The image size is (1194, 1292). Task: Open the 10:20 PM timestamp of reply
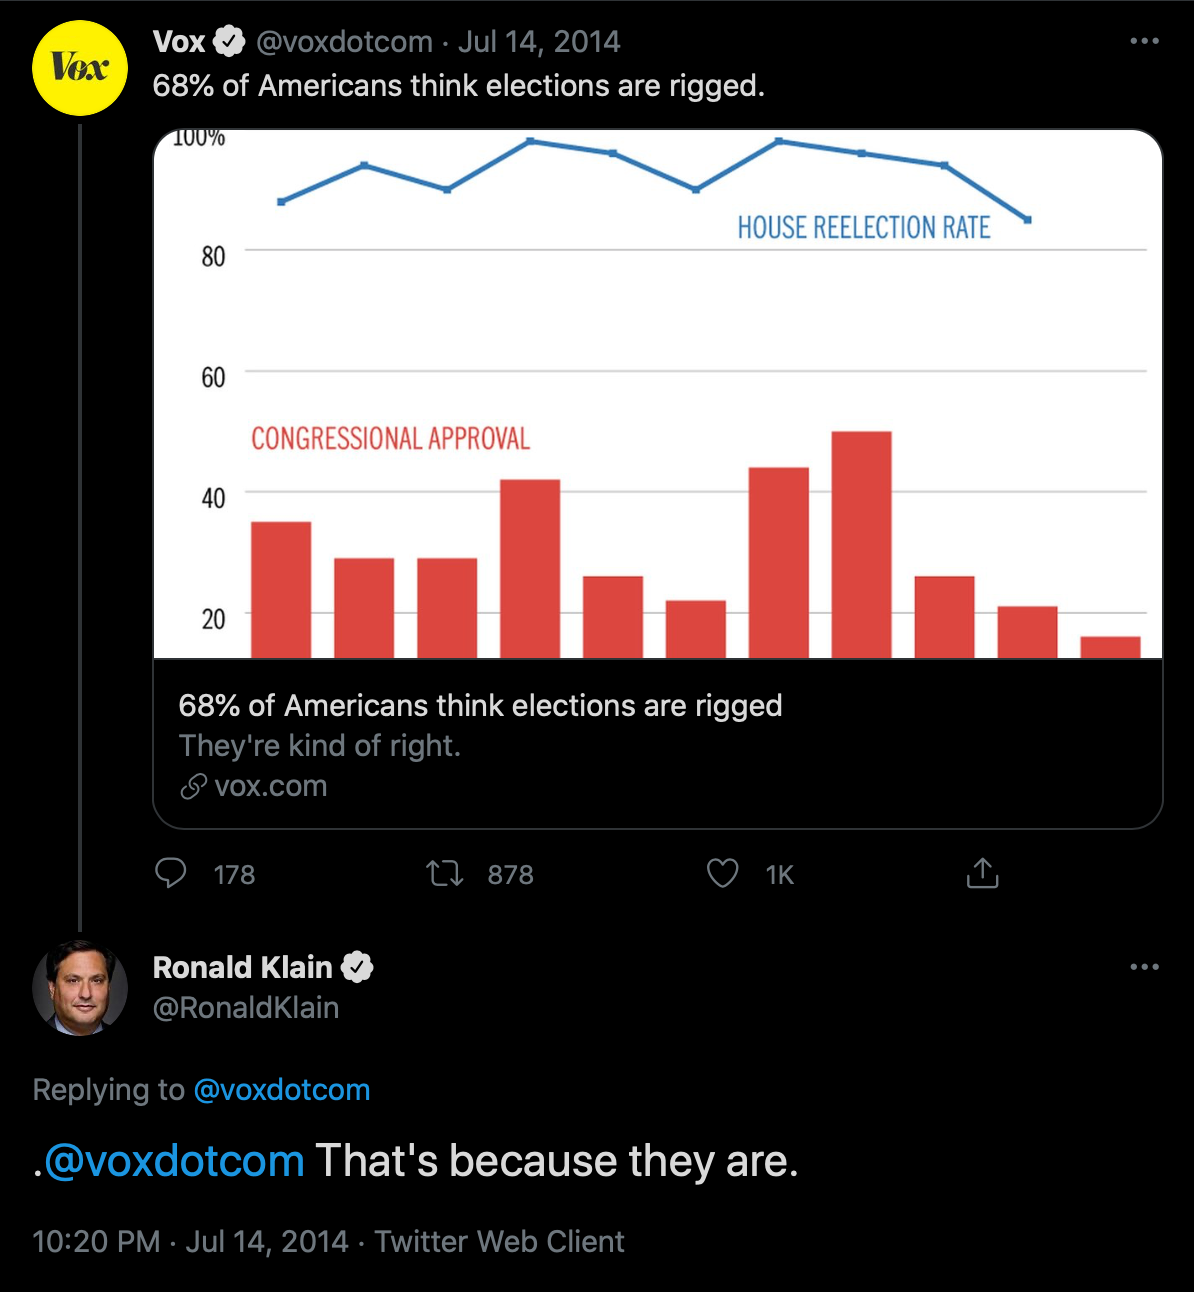tap(96, 1242)
